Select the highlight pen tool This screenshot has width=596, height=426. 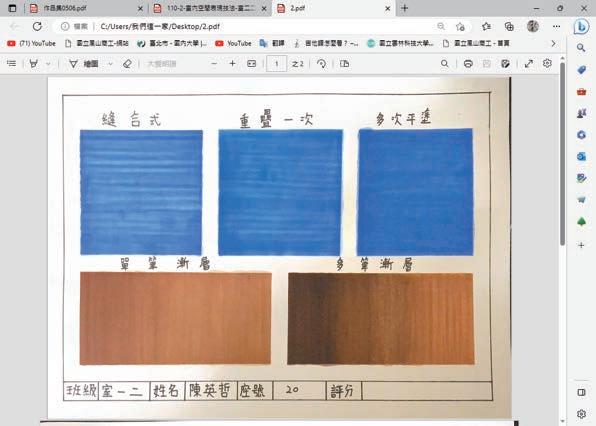(34, 64)
